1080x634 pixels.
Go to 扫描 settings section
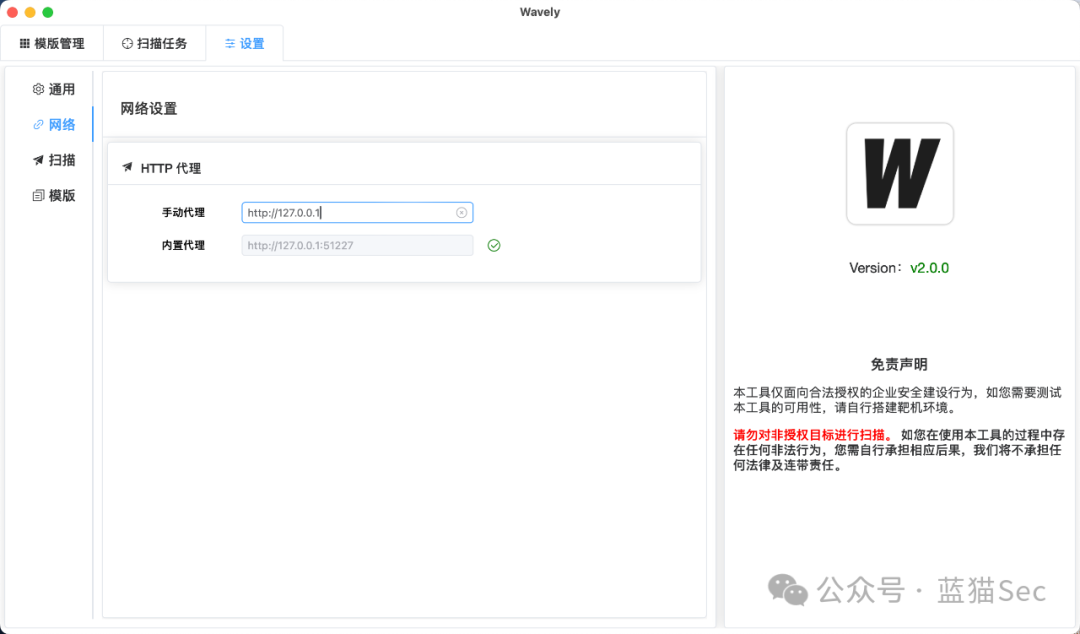pos(54,160)
